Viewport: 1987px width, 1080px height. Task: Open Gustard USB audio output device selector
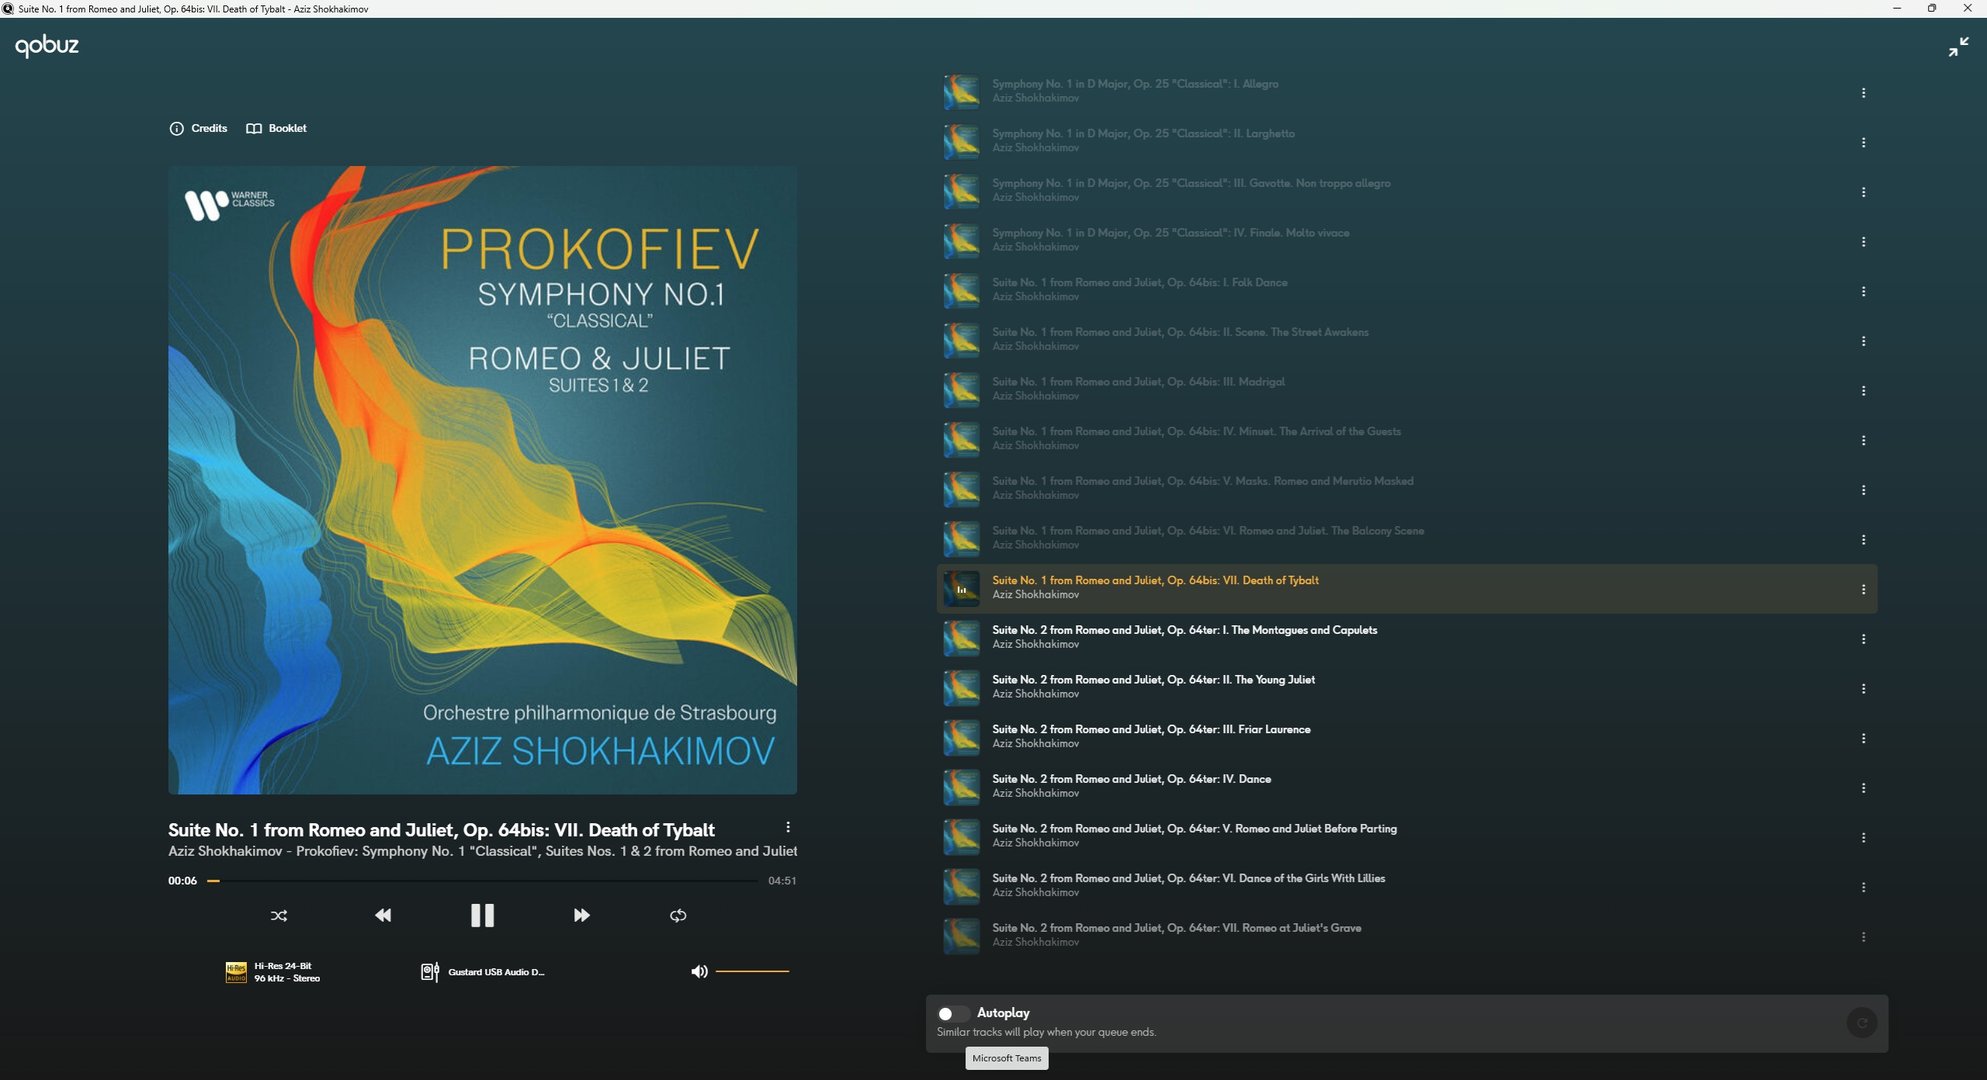[483, 972]
